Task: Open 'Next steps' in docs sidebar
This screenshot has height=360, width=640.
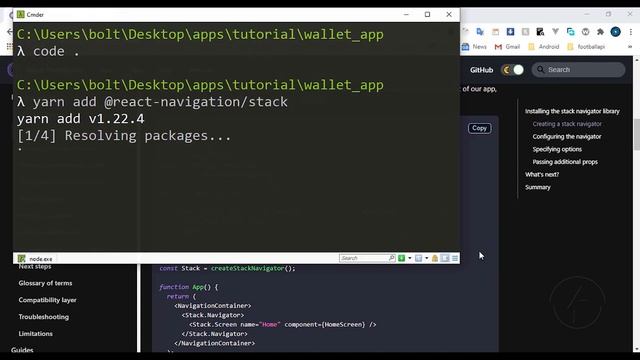Action: pyautogui.click(x=35, y=267)
